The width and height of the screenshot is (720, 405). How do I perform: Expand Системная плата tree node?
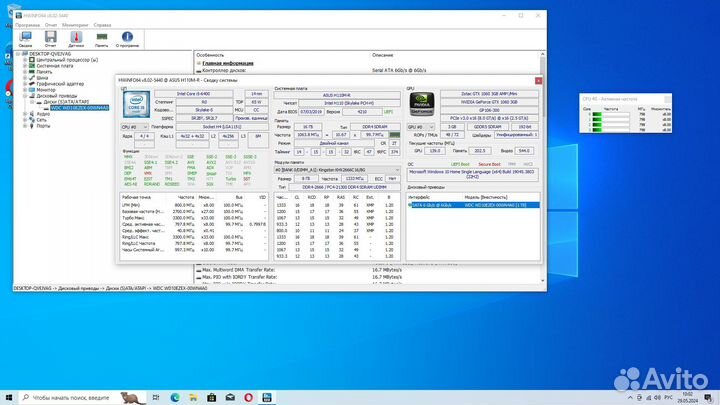point(25,66)
